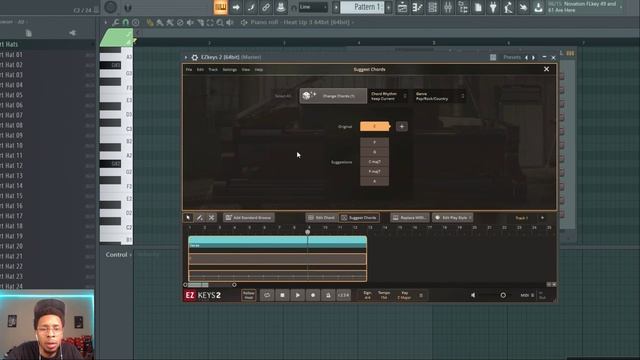Add a new track with plus next to Track 1
640x360 pixels.
point(542,218)
